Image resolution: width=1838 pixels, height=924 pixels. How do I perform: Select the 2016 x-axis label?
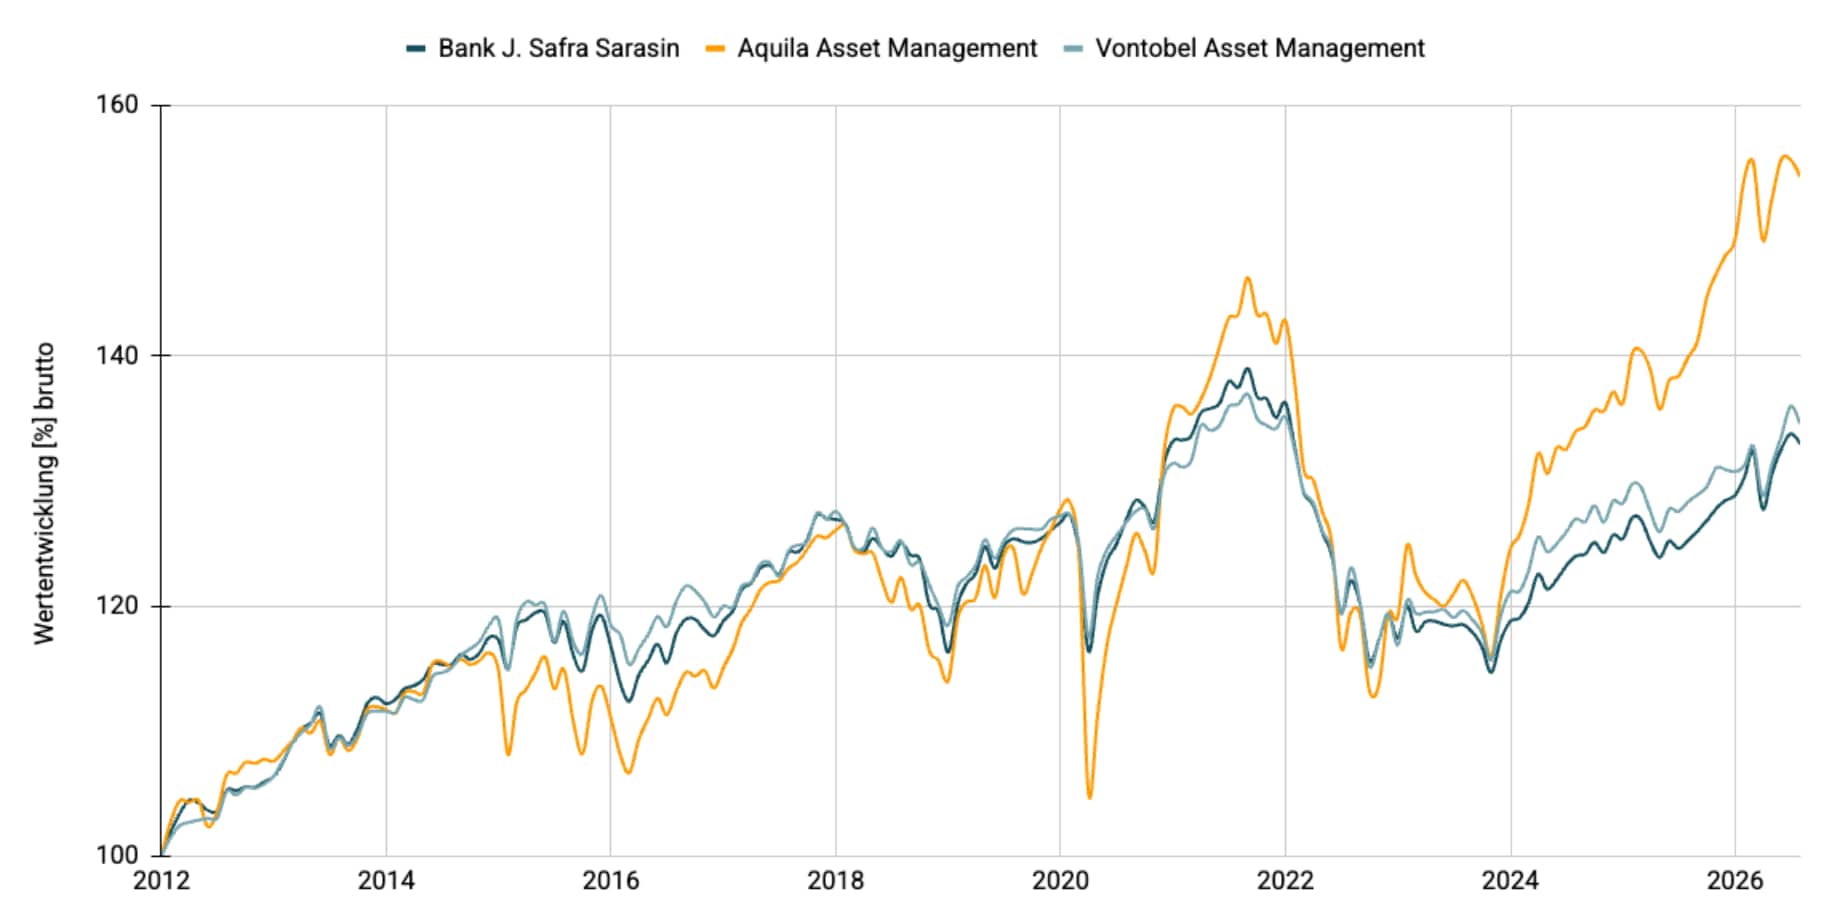pos(611,881)
